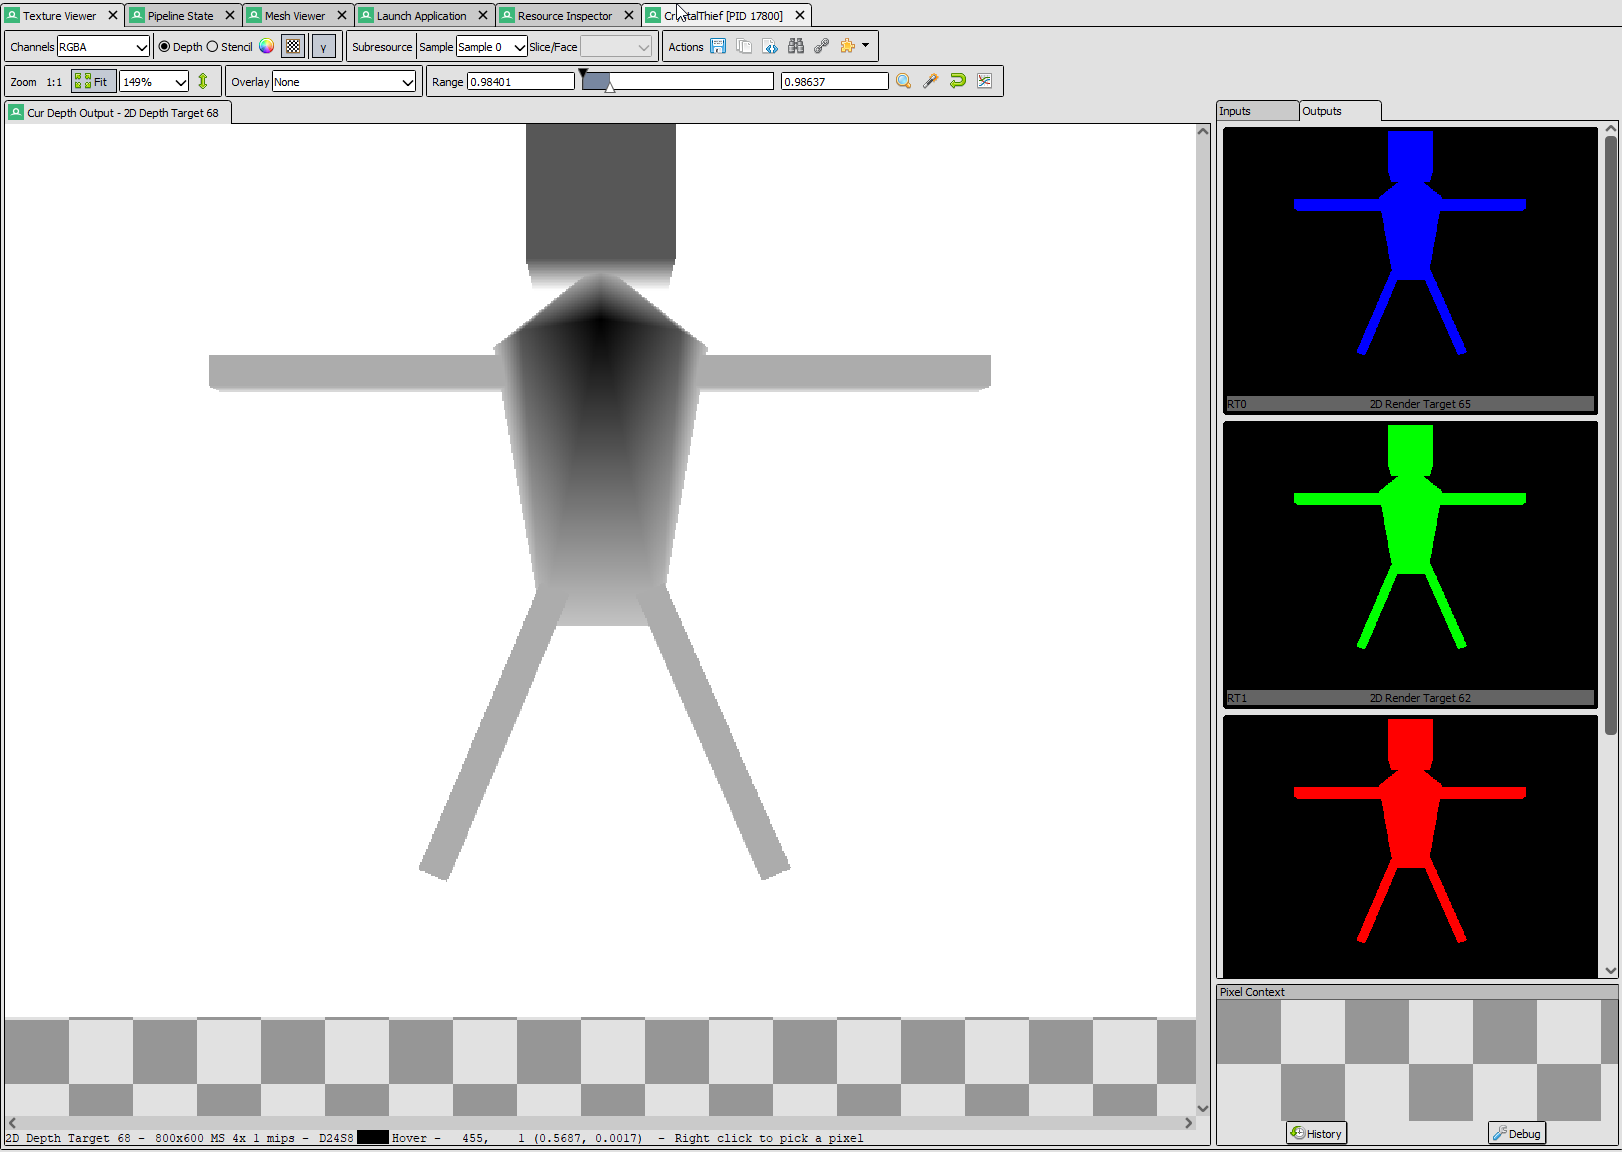Click the Cur Depth Output tab icon
Screen dimensions: 1622x1152
[16, 112]
